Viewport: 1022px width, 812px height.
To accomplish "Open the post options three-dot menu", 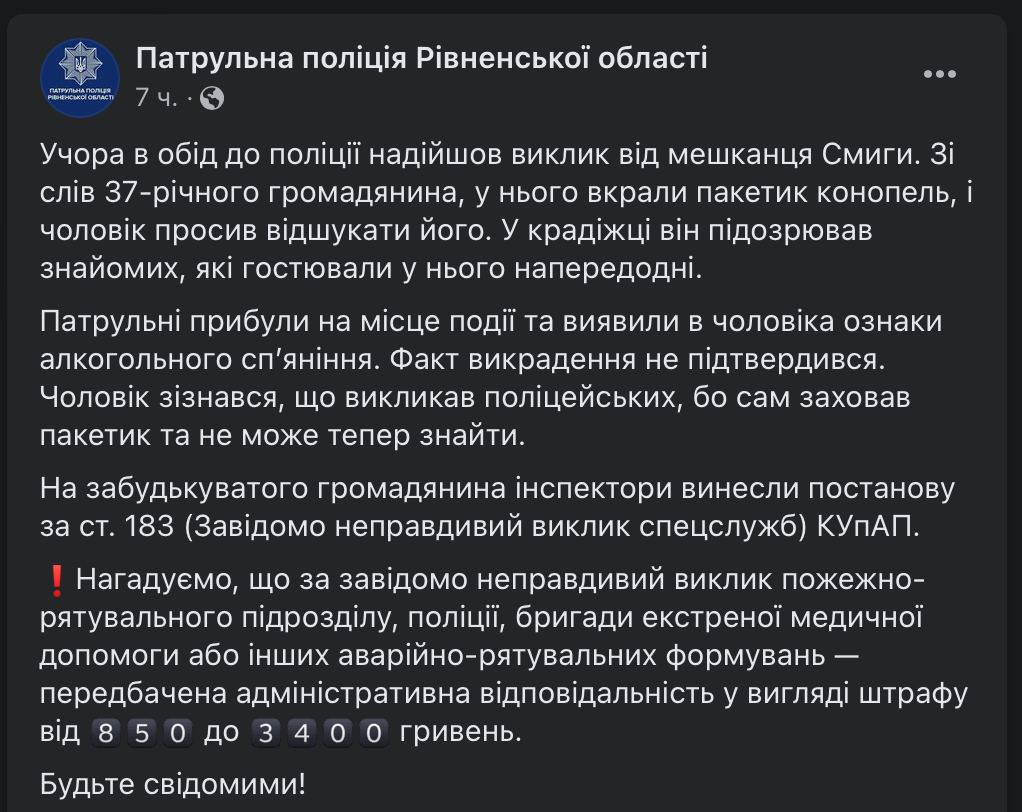I will tap(940, 75).
